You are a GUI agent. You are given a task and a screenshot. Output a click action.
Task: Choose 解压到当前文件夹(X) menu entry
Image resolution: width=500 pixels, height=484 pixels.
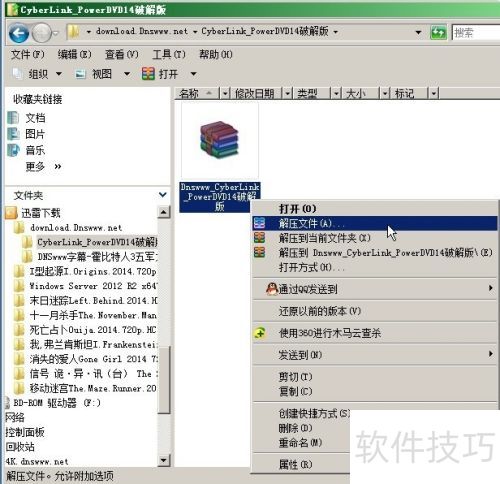(x=375, y=238)
